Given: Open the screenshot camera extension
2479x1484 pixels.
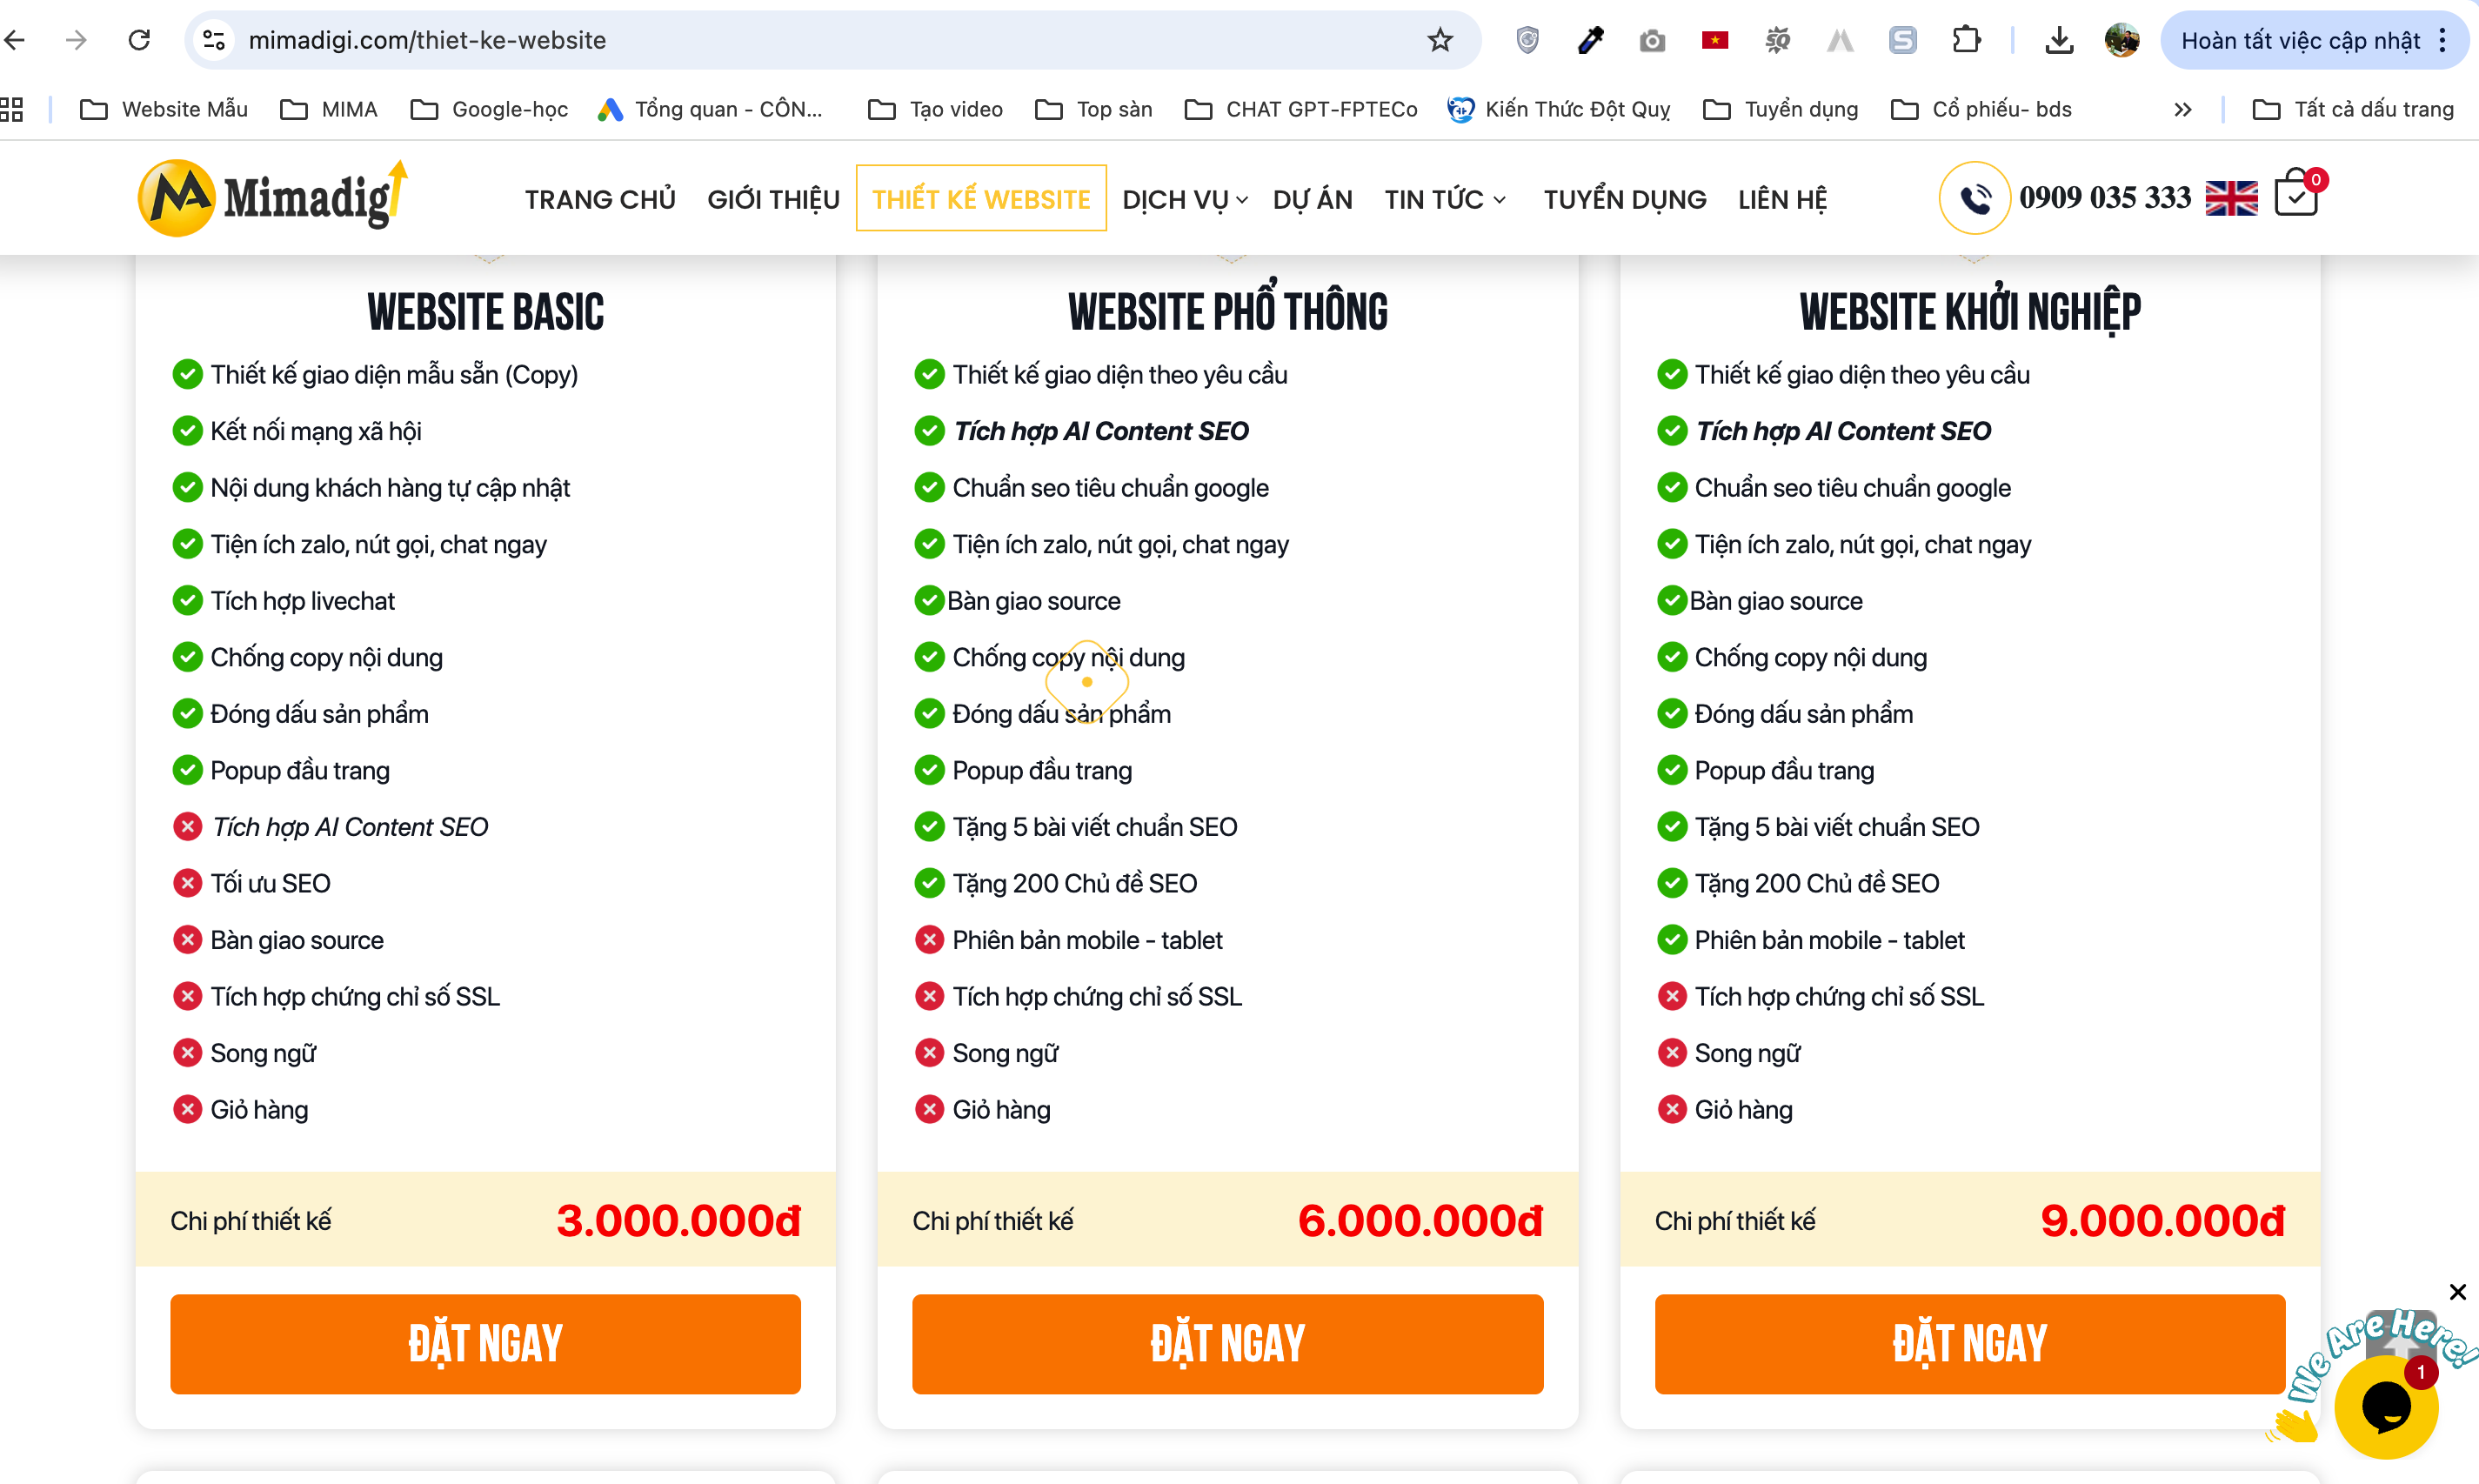Looking at the screenshot, I should pyautogui.click(x=1652, y=40).
